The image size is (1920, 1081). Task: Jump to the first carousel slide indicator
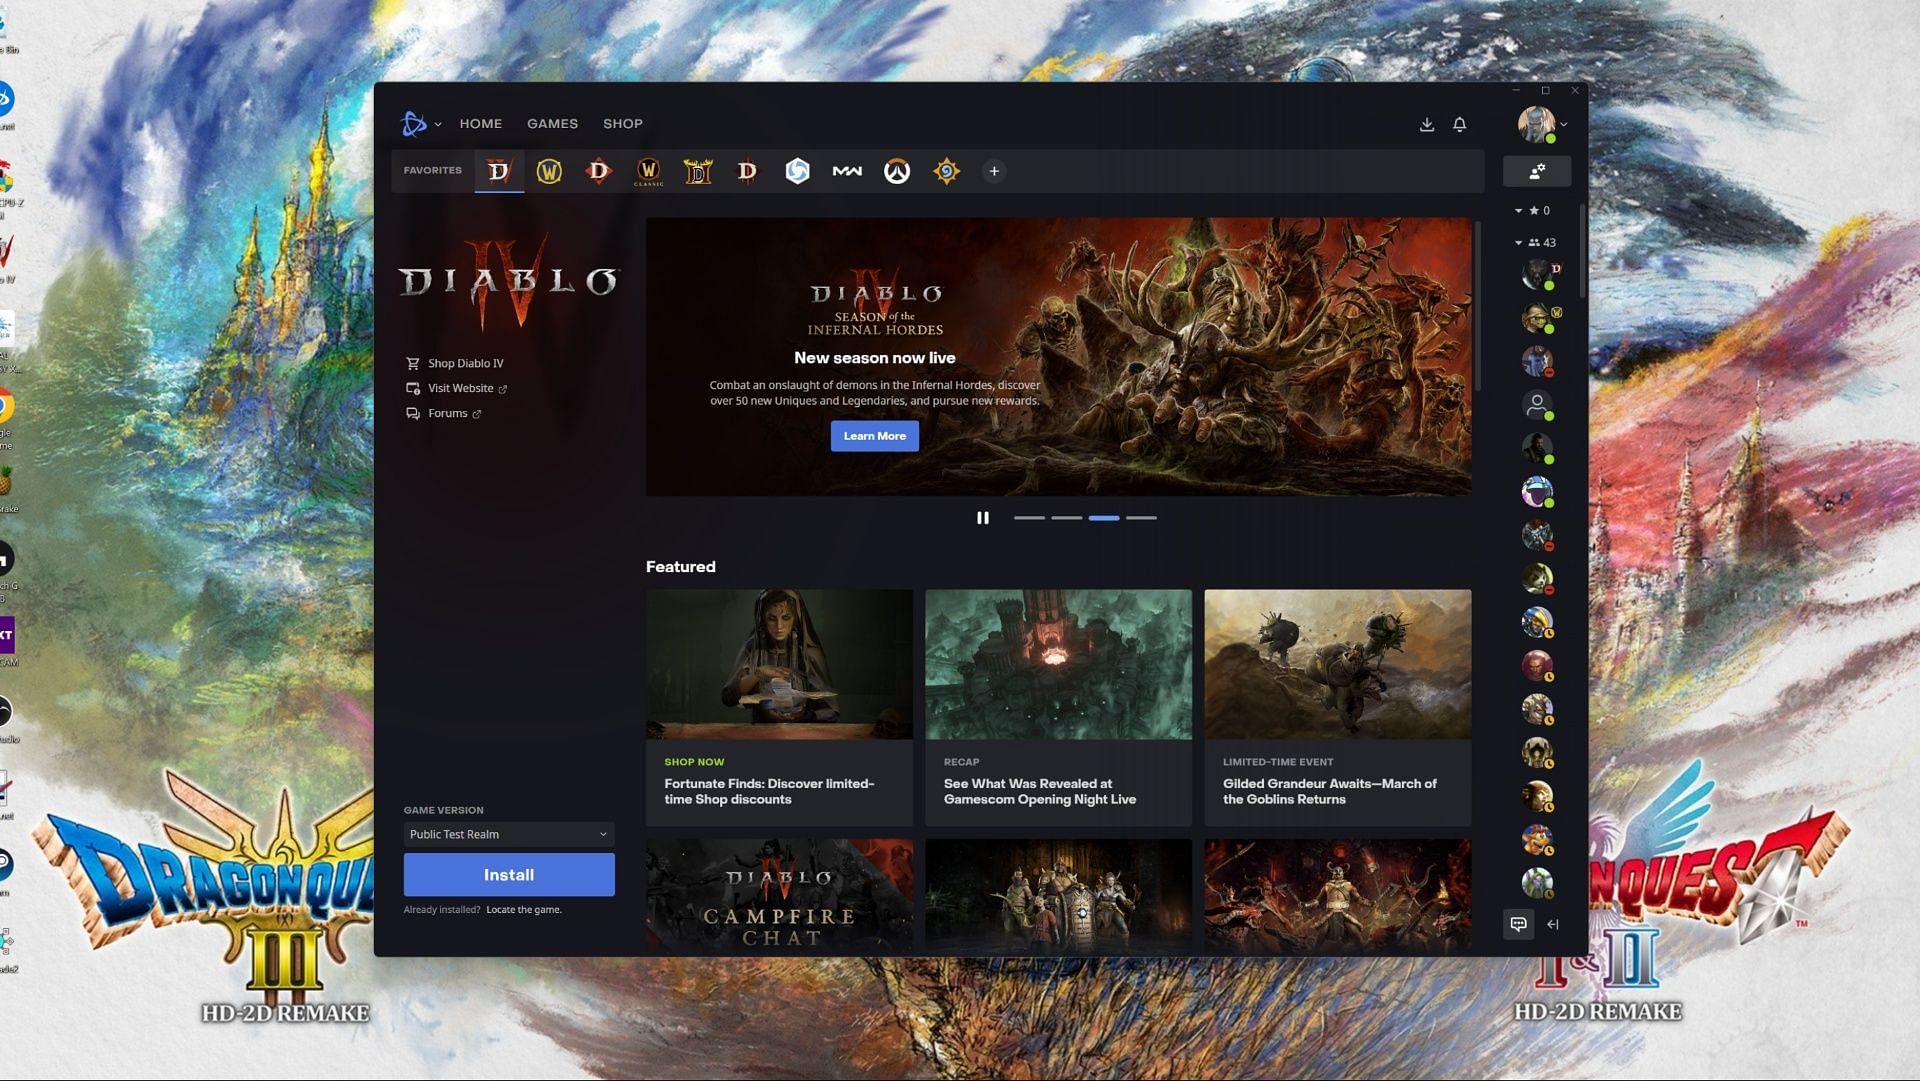1029,517
